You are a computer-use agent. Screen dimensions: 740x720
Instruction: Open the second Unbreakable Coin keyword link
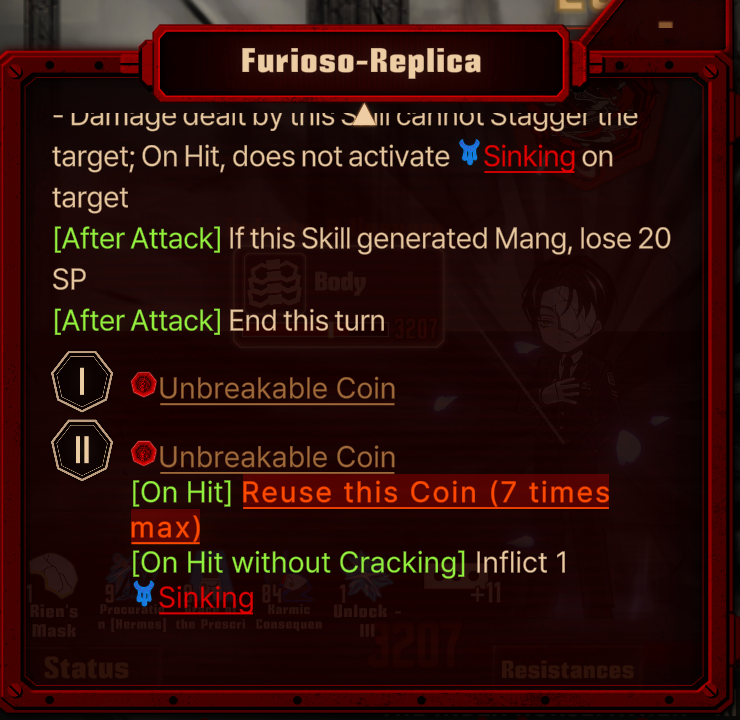click(277, 458)
